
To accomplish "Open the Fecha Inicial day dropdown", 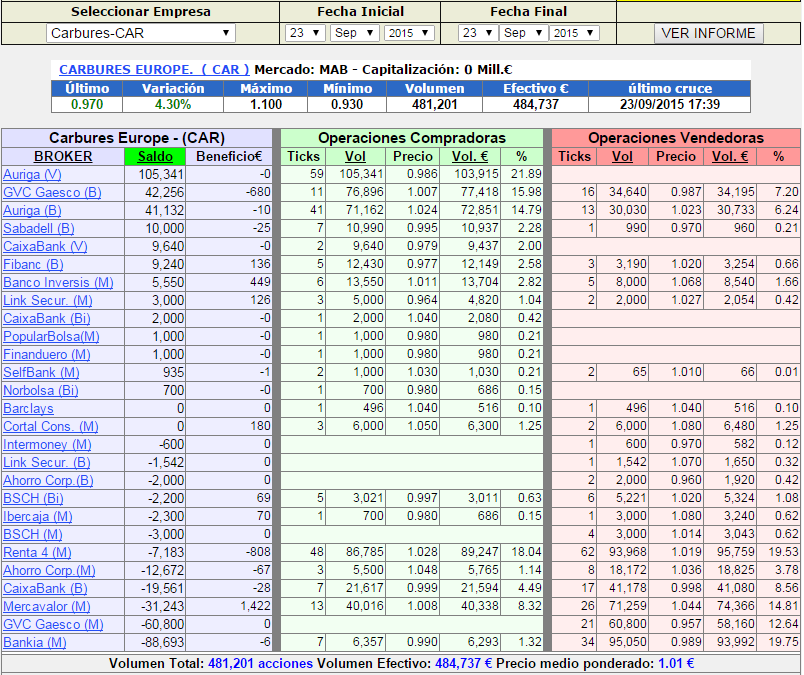I will point(305,33).
